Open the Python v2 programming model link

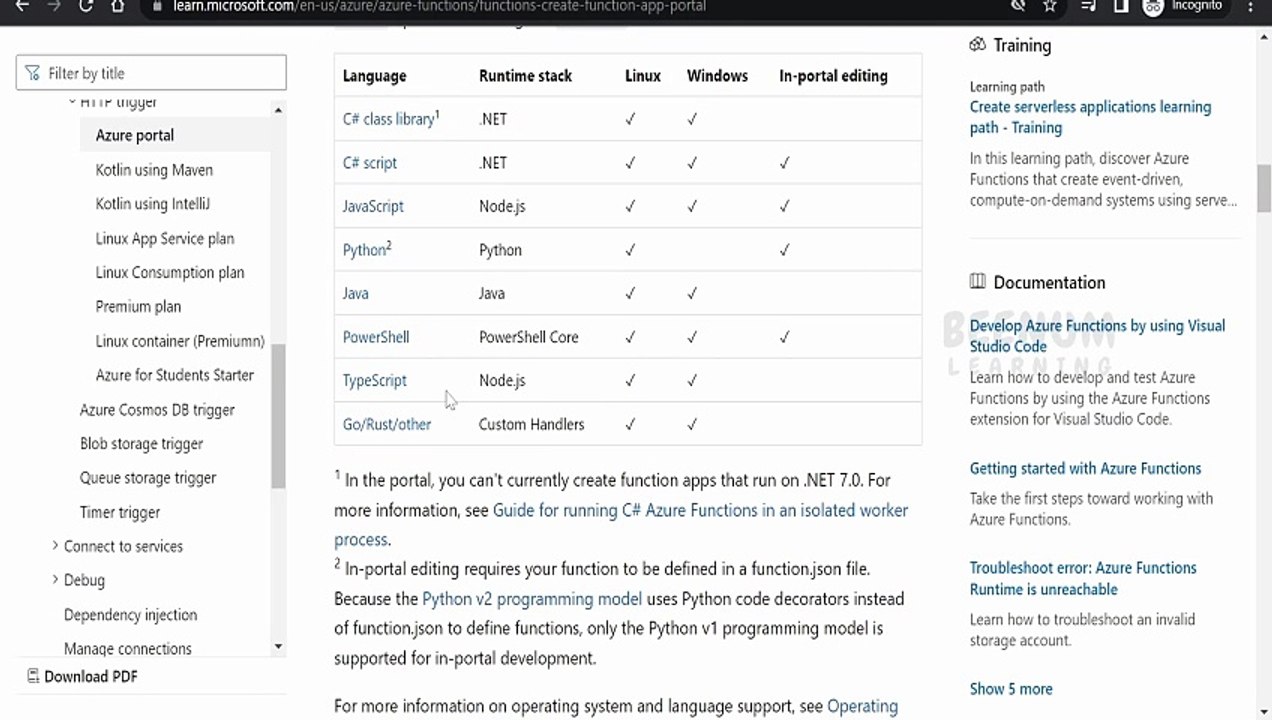pos(532,599)
